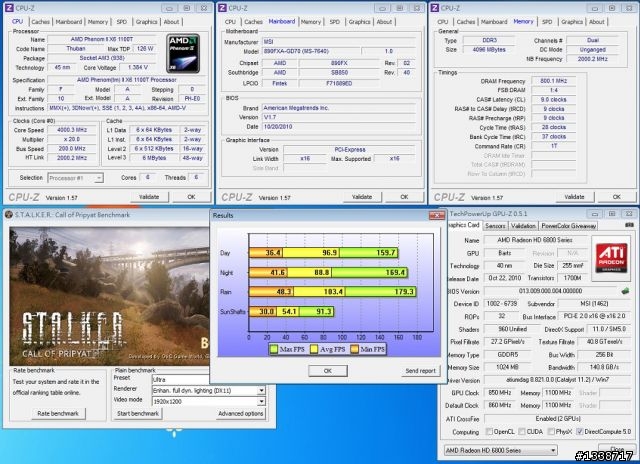The height and width of the screenshot is (464, 640).
Task: Click the Device ID 1002 - 6739 field
Action: pos(500,304)
